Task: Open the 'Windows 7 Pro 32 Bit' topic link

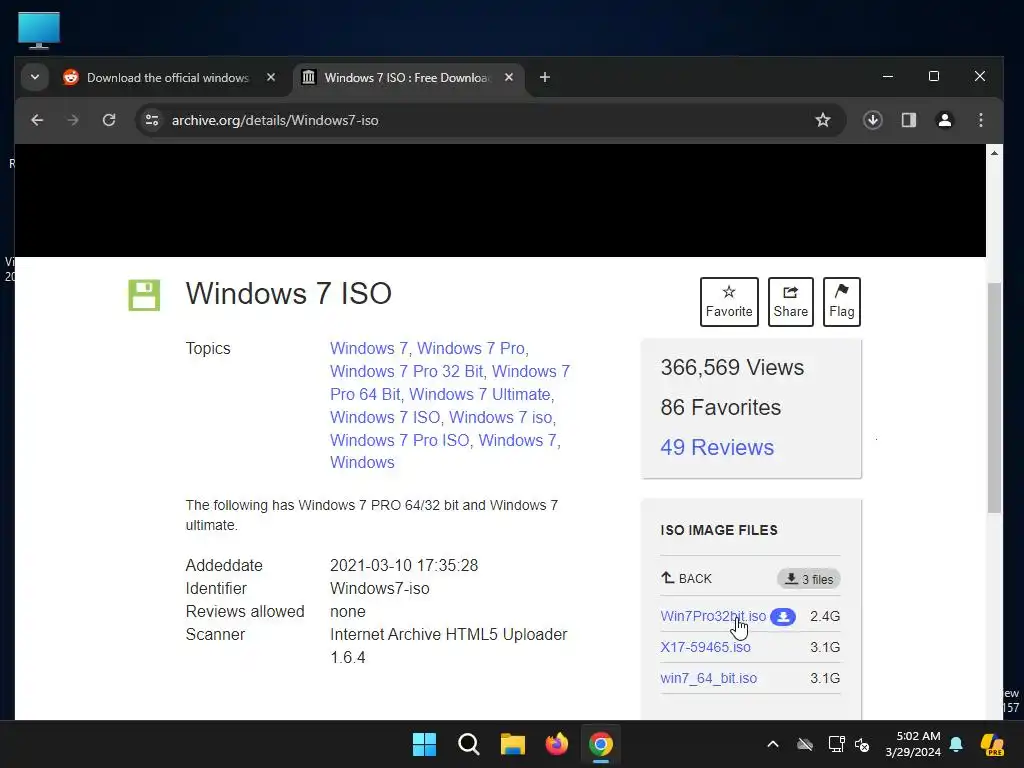Action: (406, 372)
